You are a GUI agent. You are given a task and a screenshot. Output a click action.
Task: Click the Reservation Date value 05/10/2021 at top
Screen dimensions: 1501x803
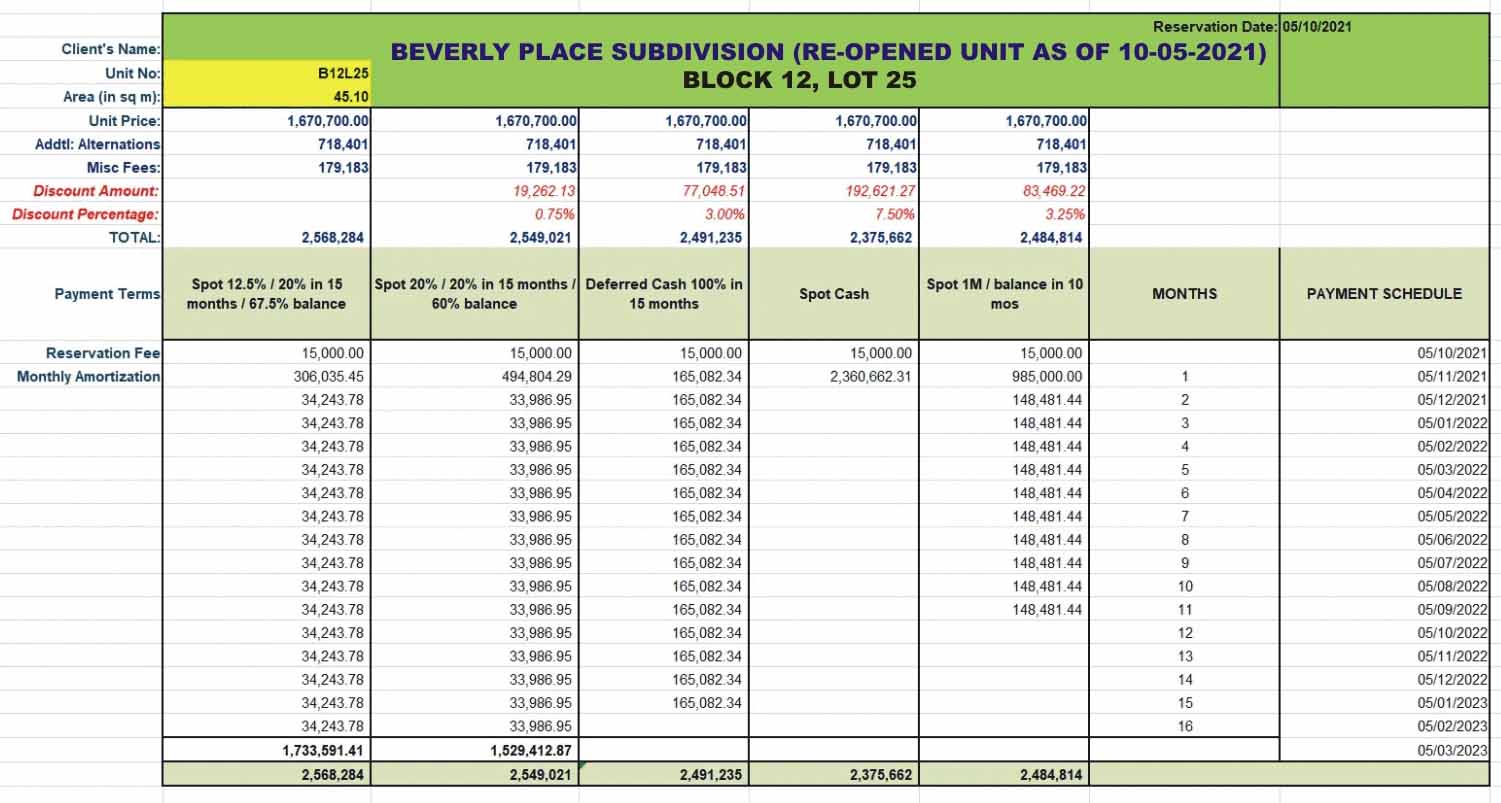pos(1316,27)
